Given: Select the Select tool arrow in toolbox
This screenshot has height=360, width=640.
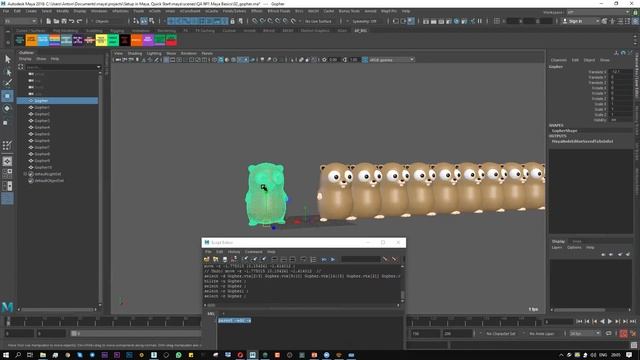Looking at the screenshot, I should pos(7,59).
